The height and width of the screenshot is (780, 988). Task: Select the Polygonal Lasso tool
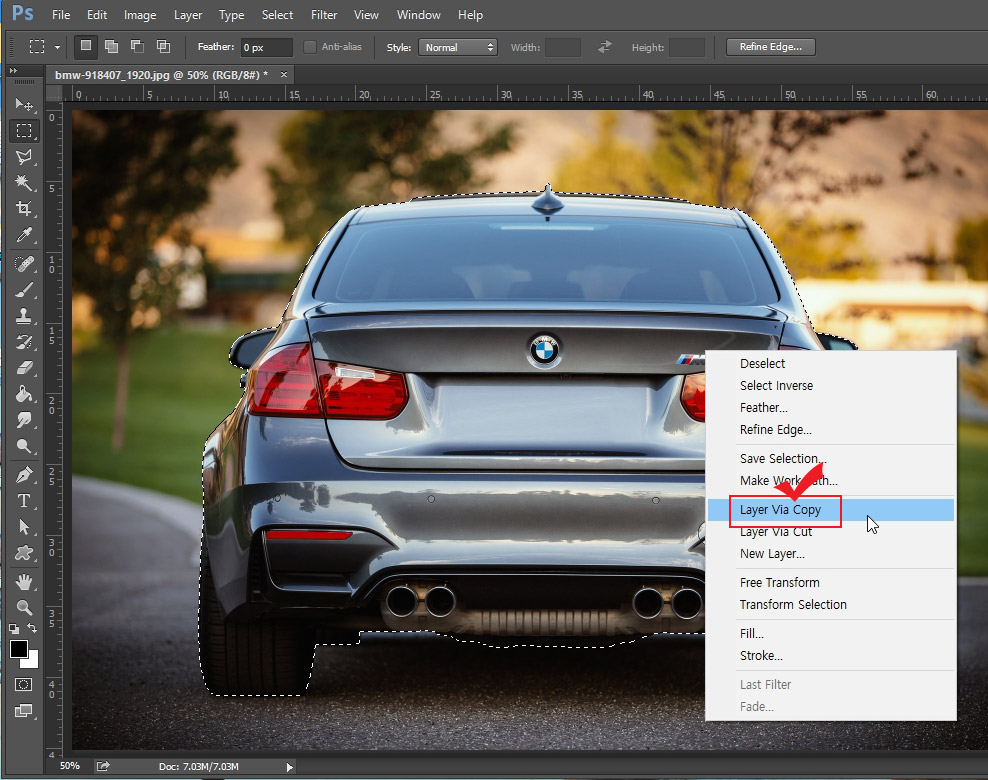[x=24, y=157]
